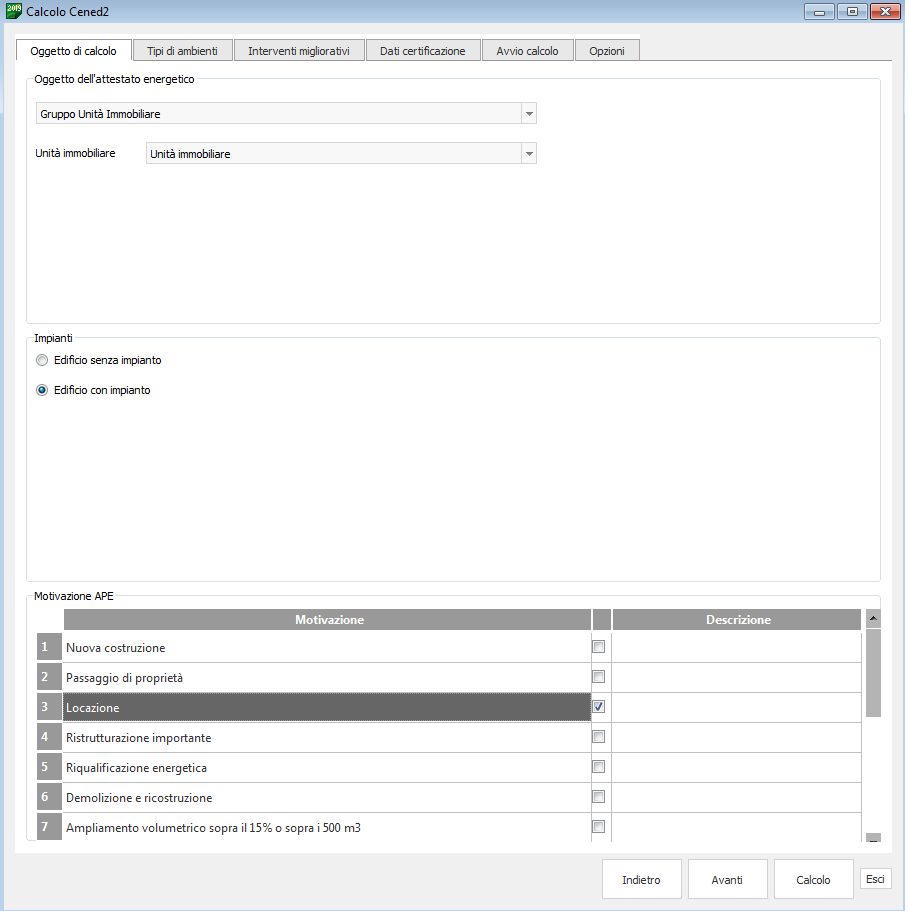Select Edificio senza impianto option
This screenshot has height=911, width=909.
(42, 360)
